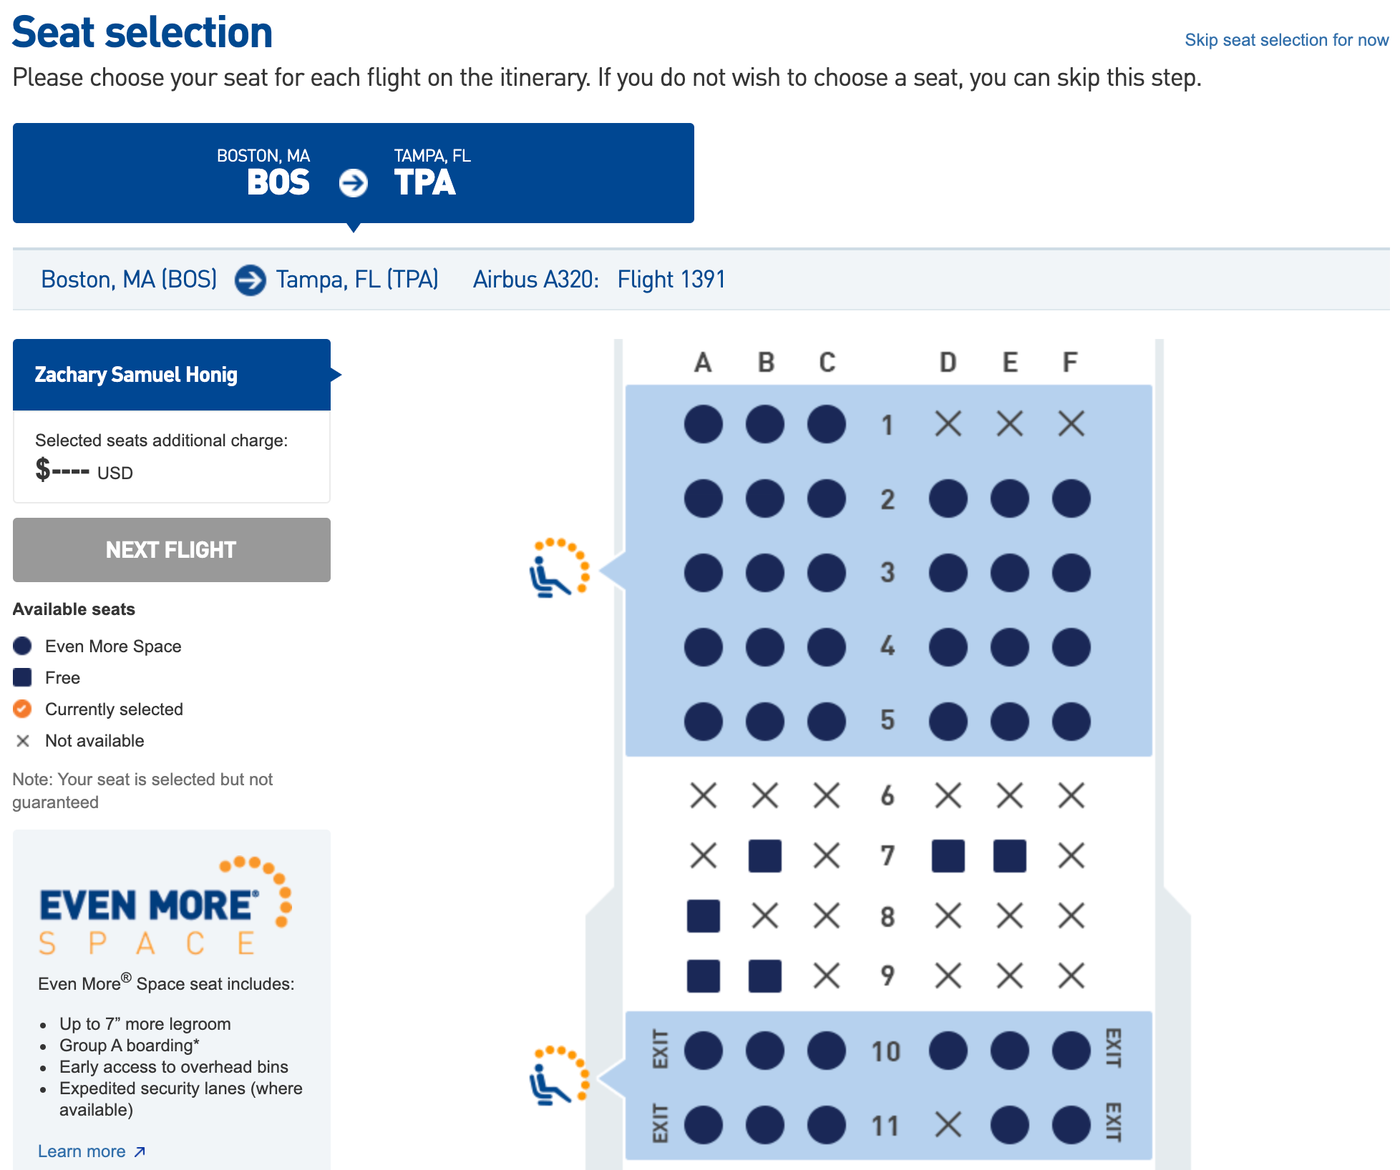Image resolution: width=1400 pixels, height=1170 pixels.
Task: Choose seat 1A
Action: (703, 423)
